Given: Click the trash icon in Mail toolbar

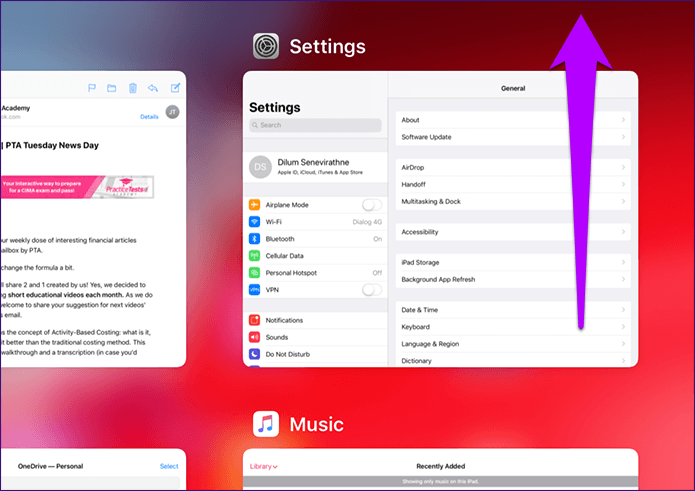Looking at the screenshot, I should click(133, 88).
